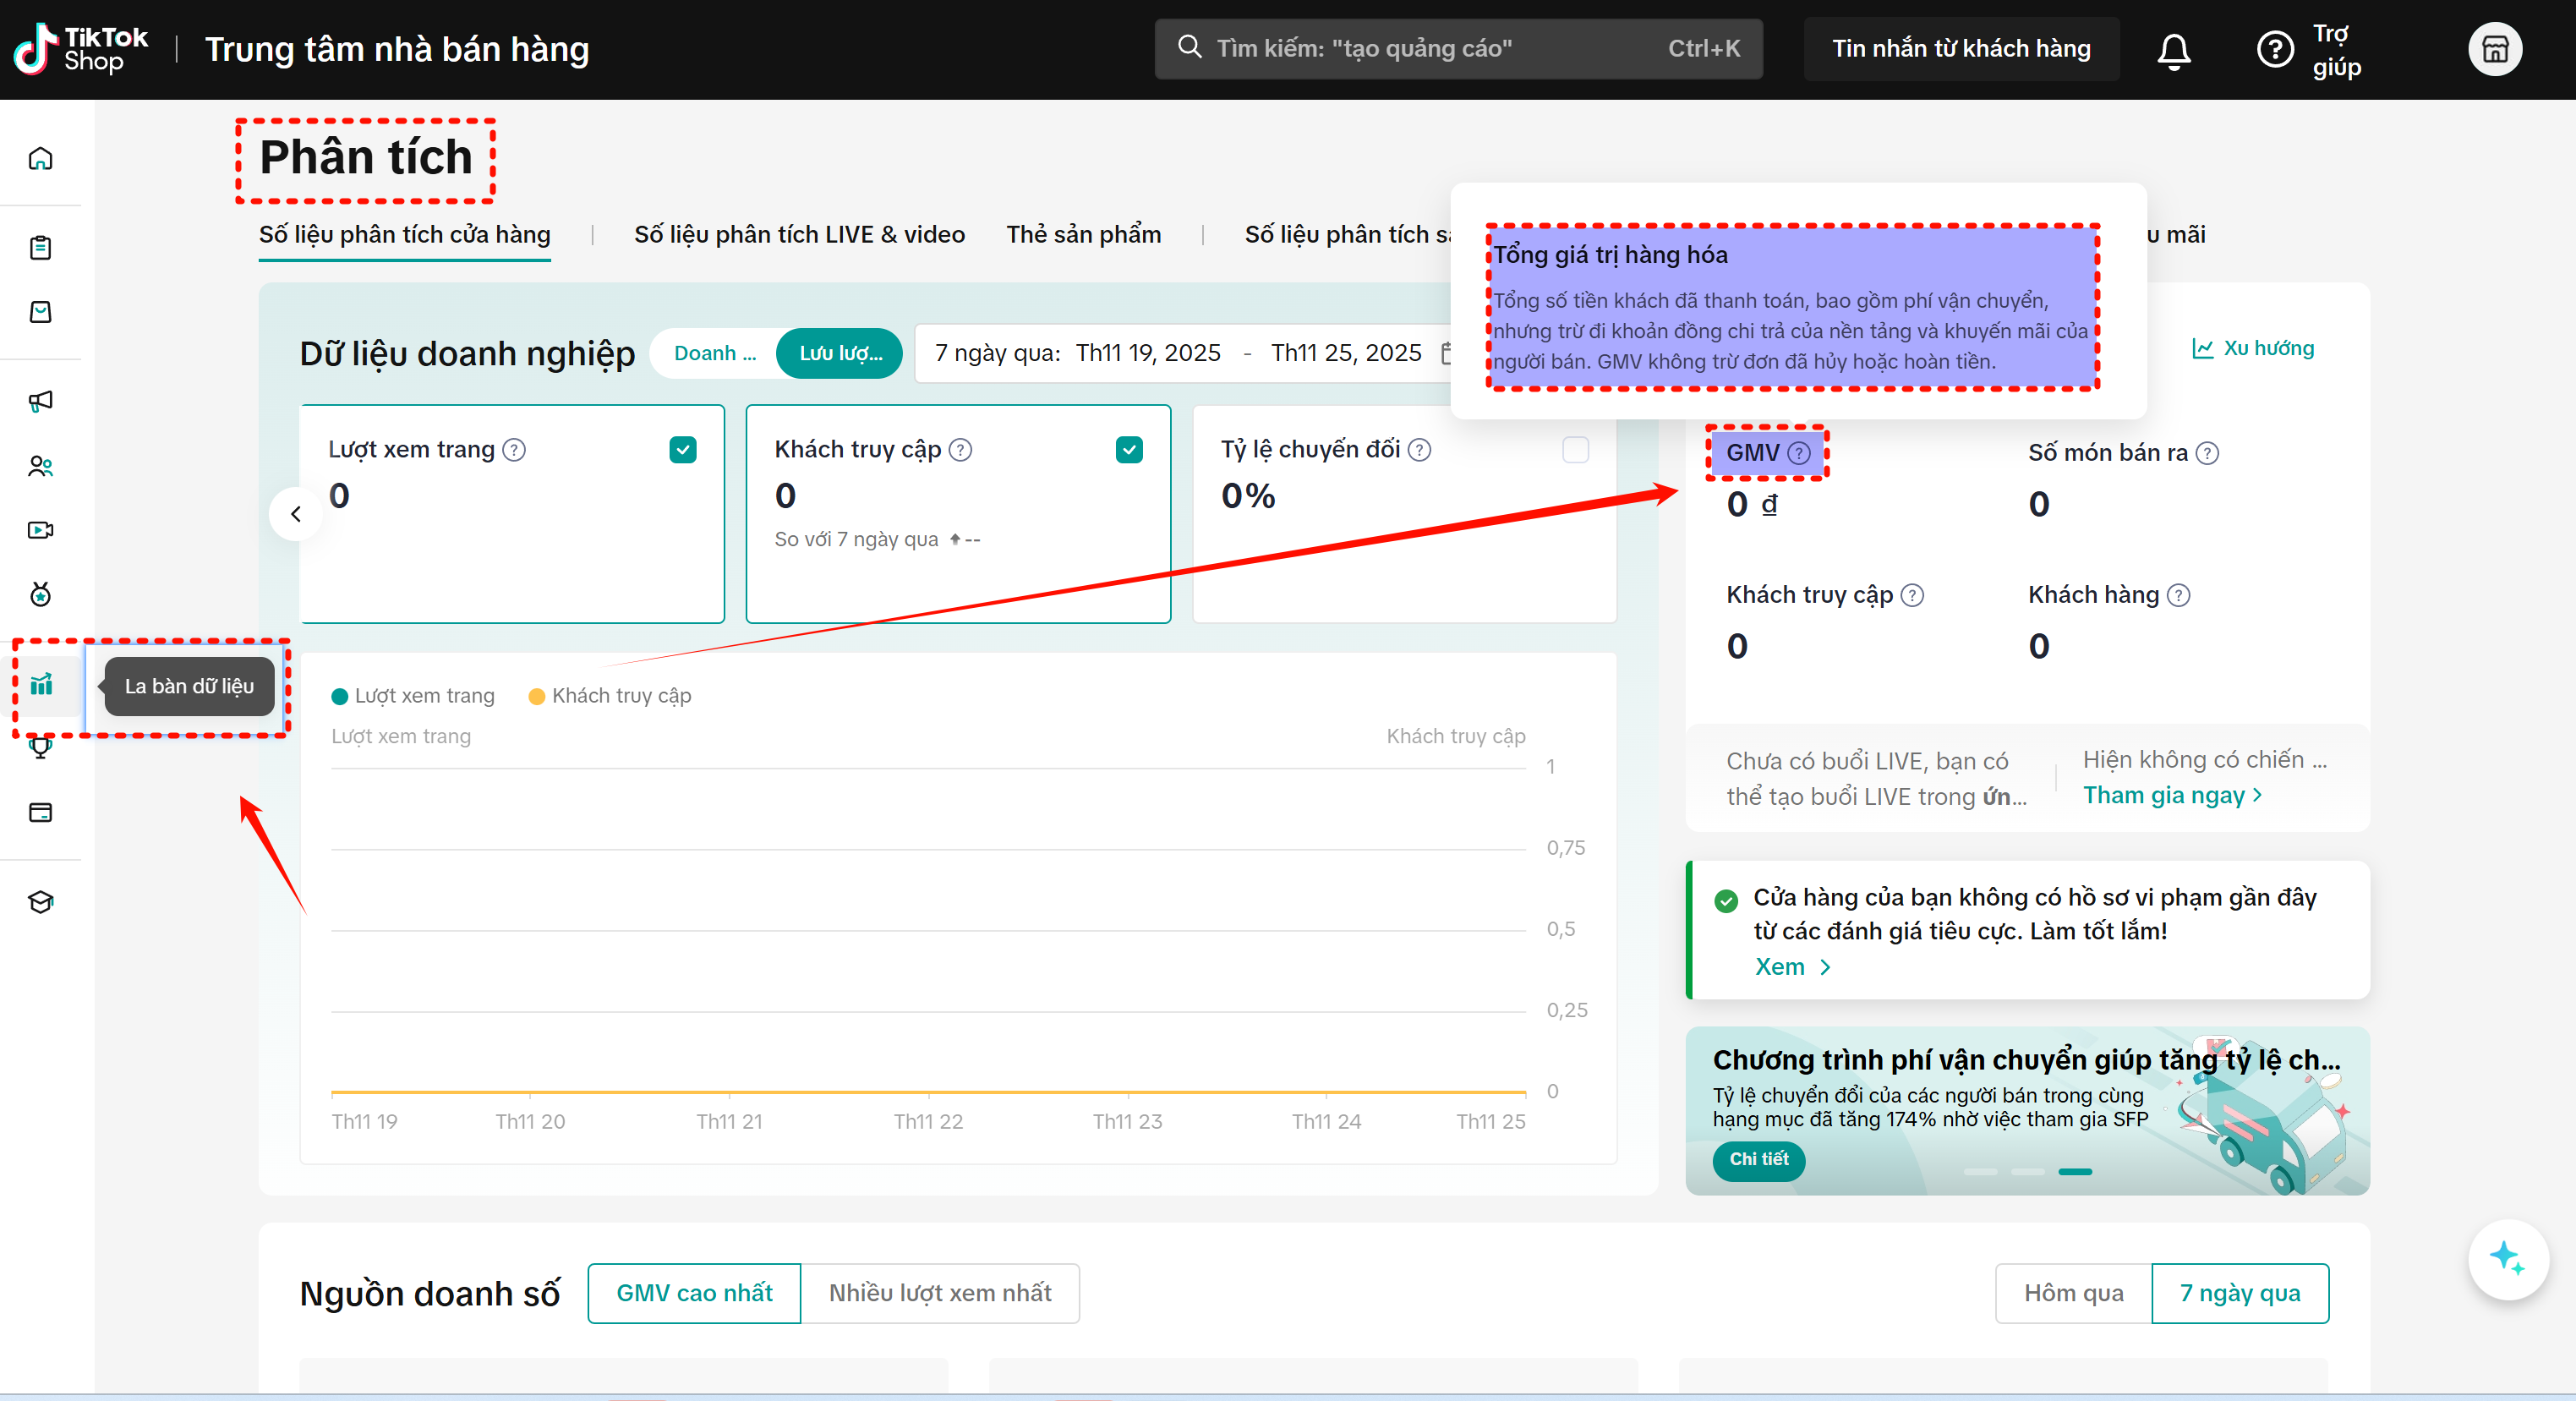Jump to the third banner carousel indicator
Viewport: 2576px width, 1401px height.
2075,1171
